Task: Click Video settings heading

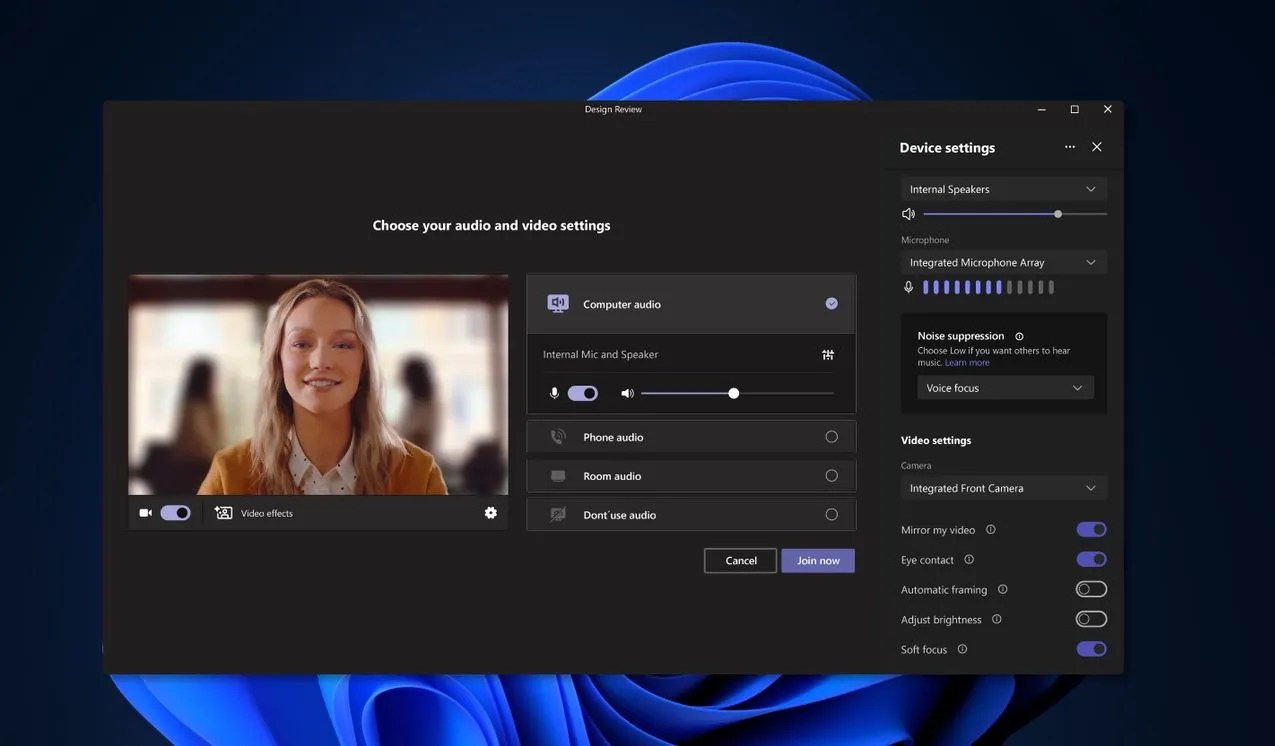Action: 936,441
